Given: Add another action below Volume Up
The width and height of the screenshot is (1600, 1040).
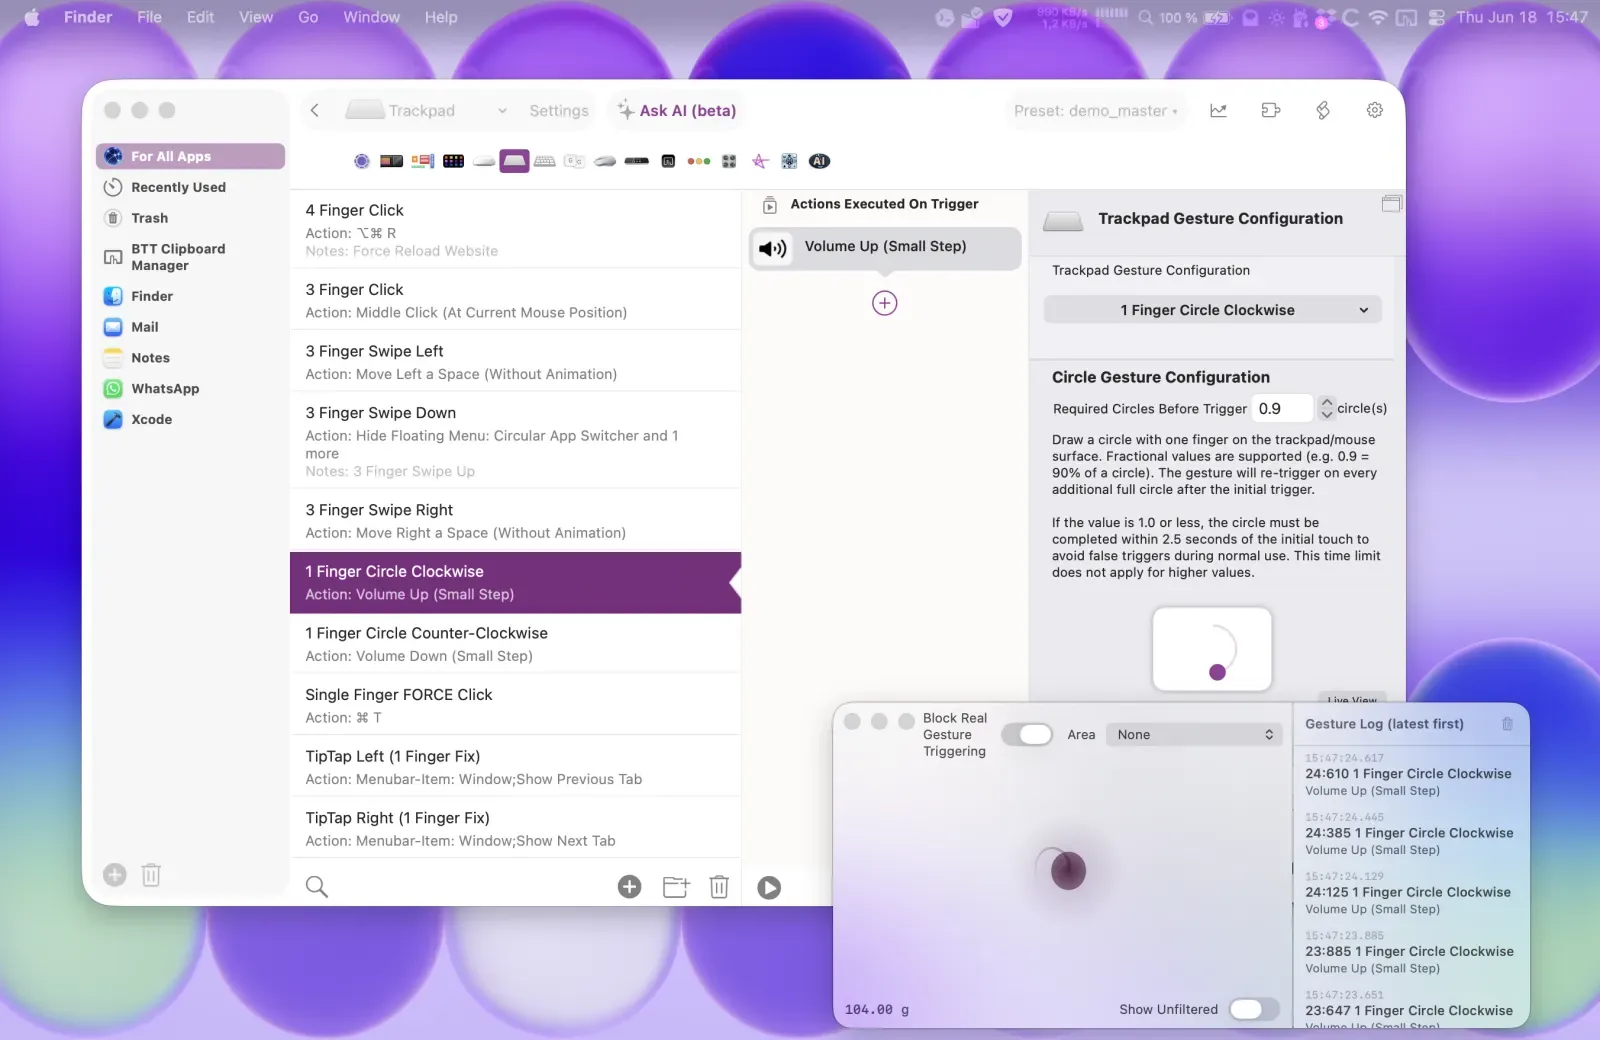Looking at the screenshot, I should [x=885, y=303].
